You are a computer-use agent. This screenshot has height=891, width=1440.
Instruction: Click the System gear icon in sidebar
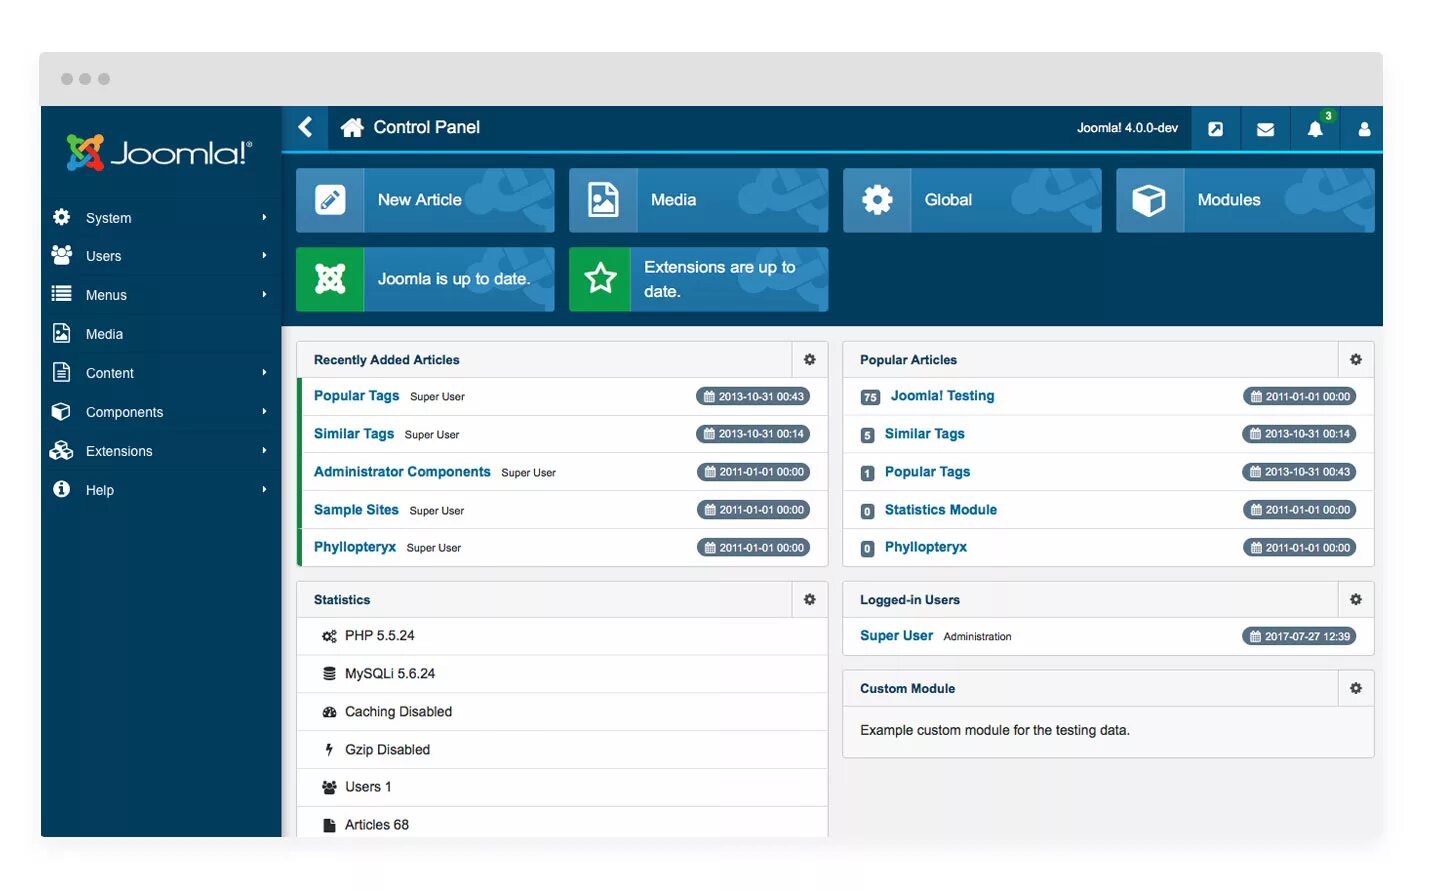61,217
